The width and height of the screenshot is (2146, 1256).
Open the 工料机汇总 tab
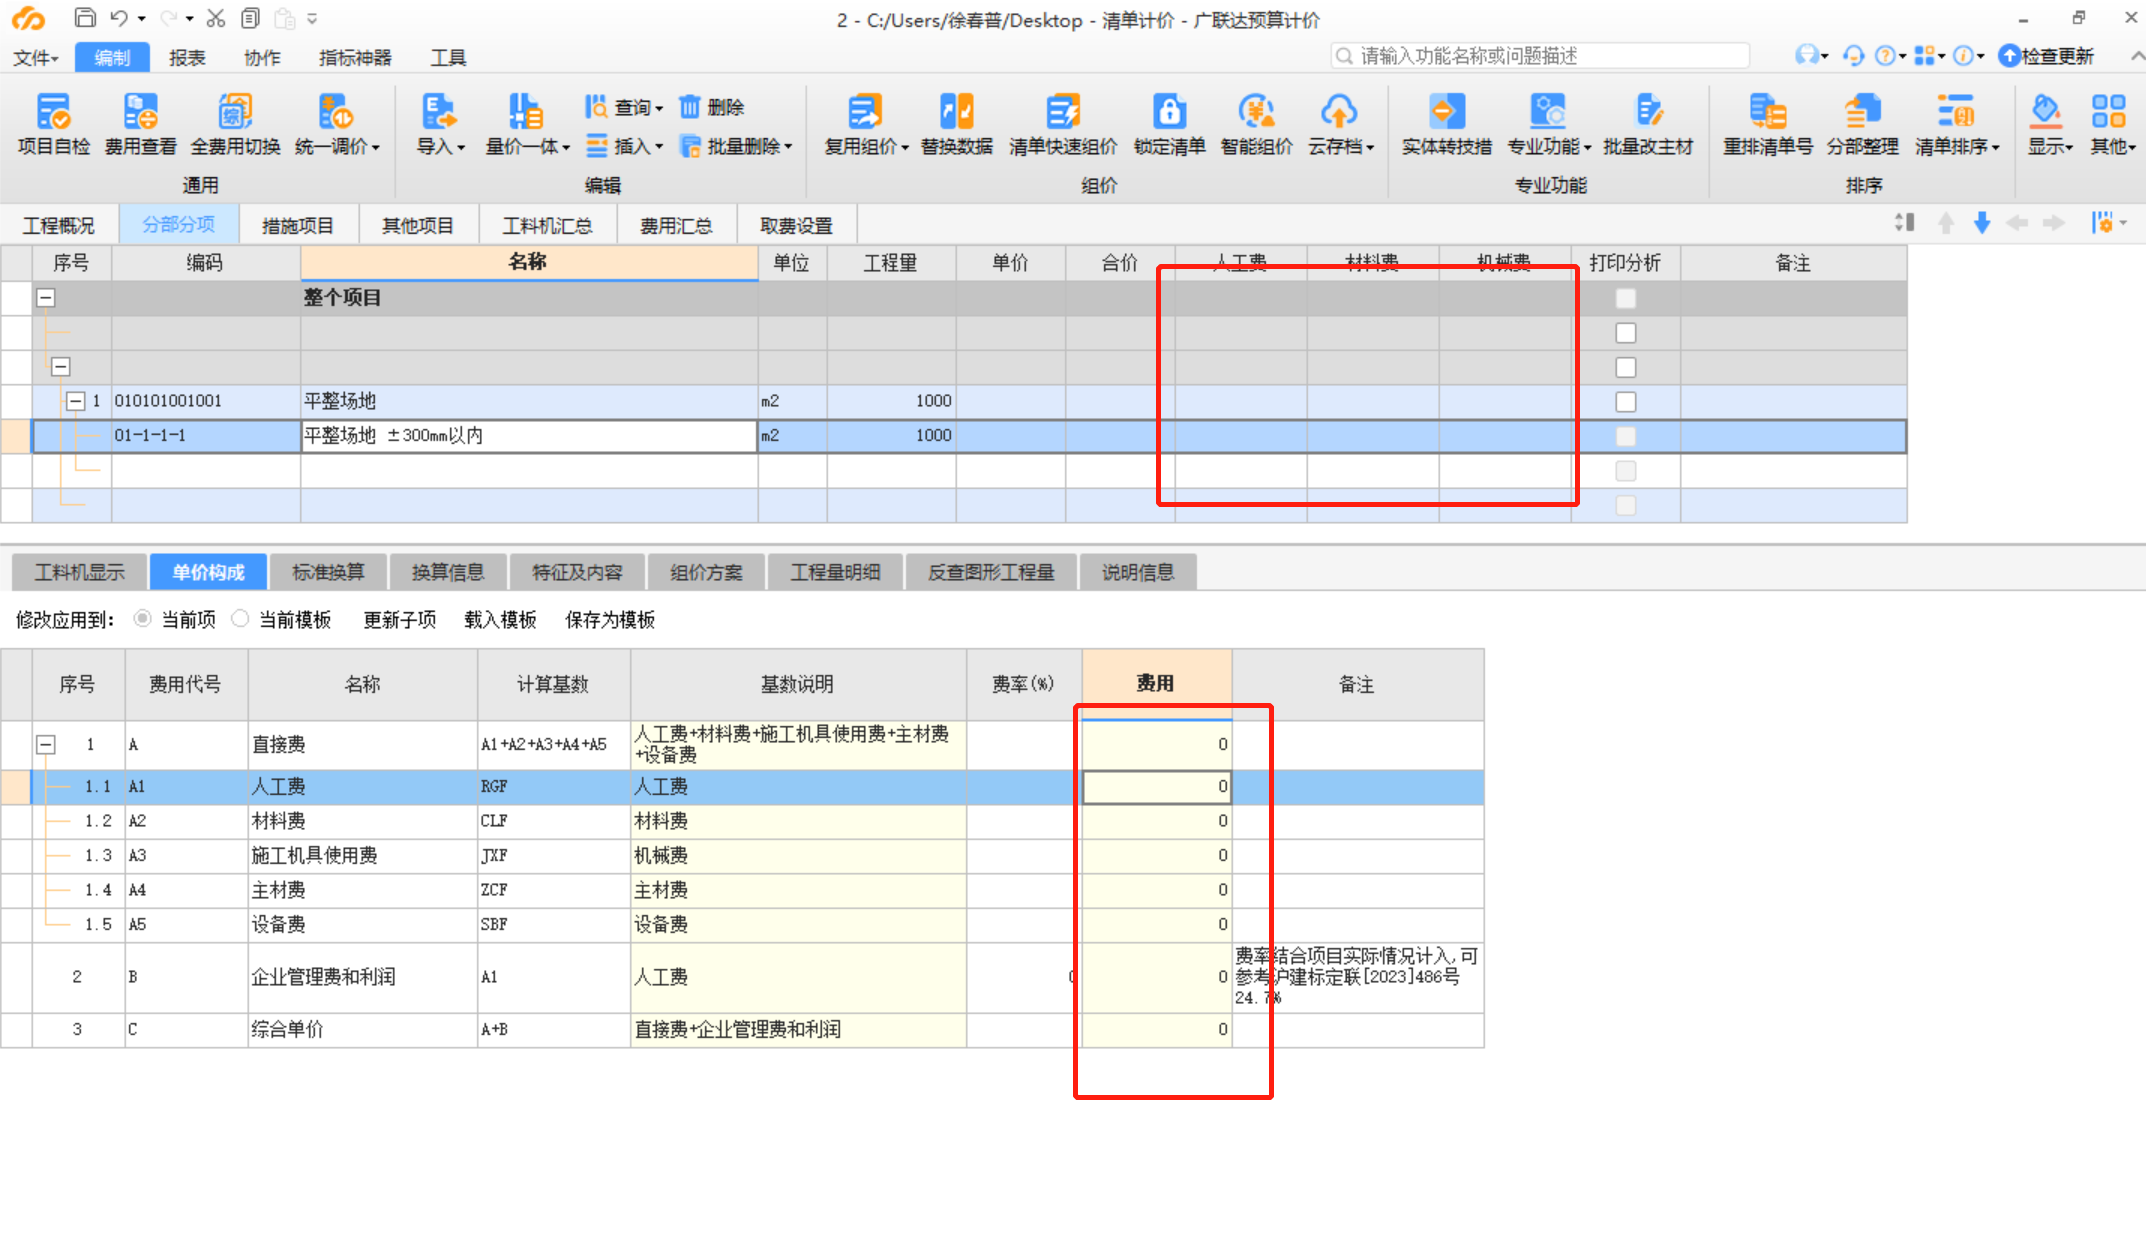point(547,225)
